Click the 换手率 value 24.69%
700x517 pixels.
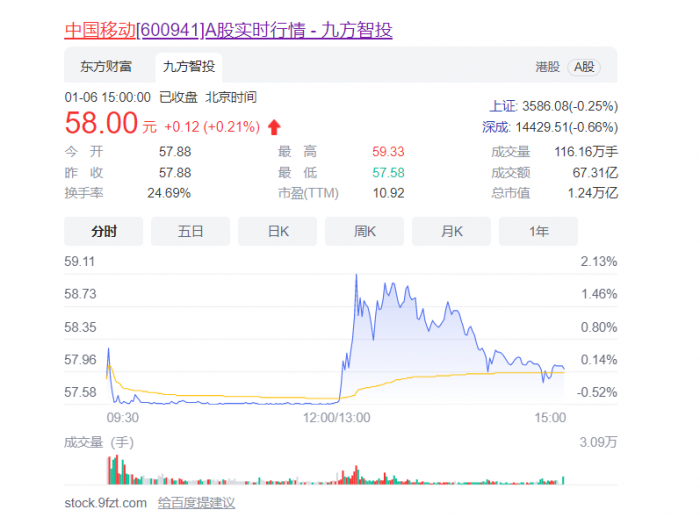click(x=169, y=193)
